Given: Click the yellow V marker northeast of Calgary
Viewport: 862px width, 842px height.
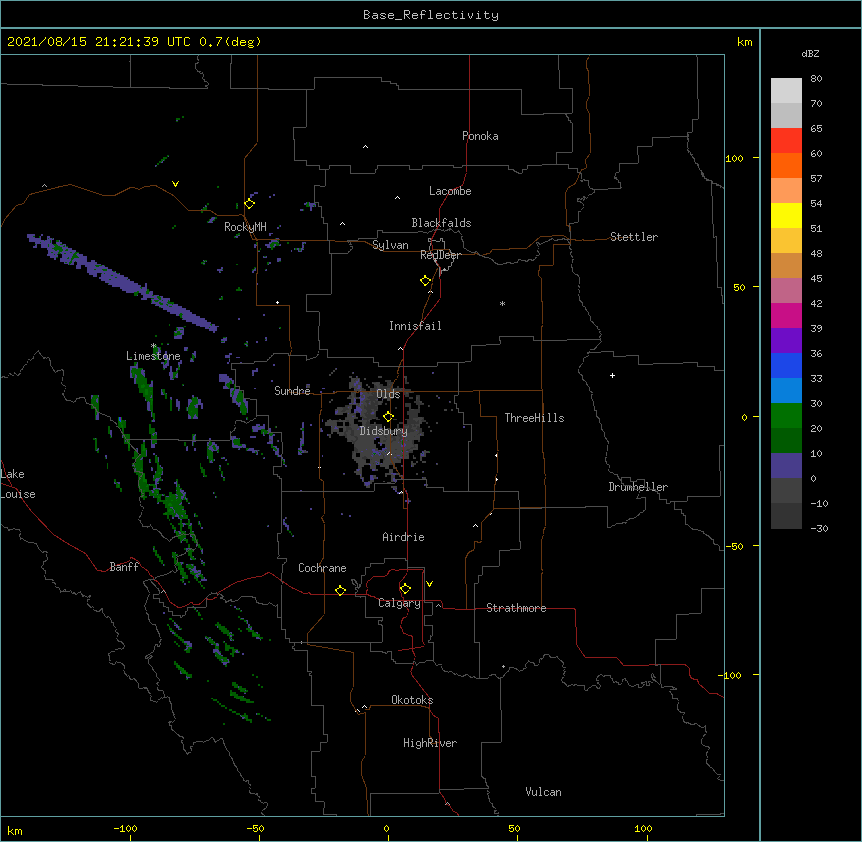Looking at the screenshot, I should point(429,584).
